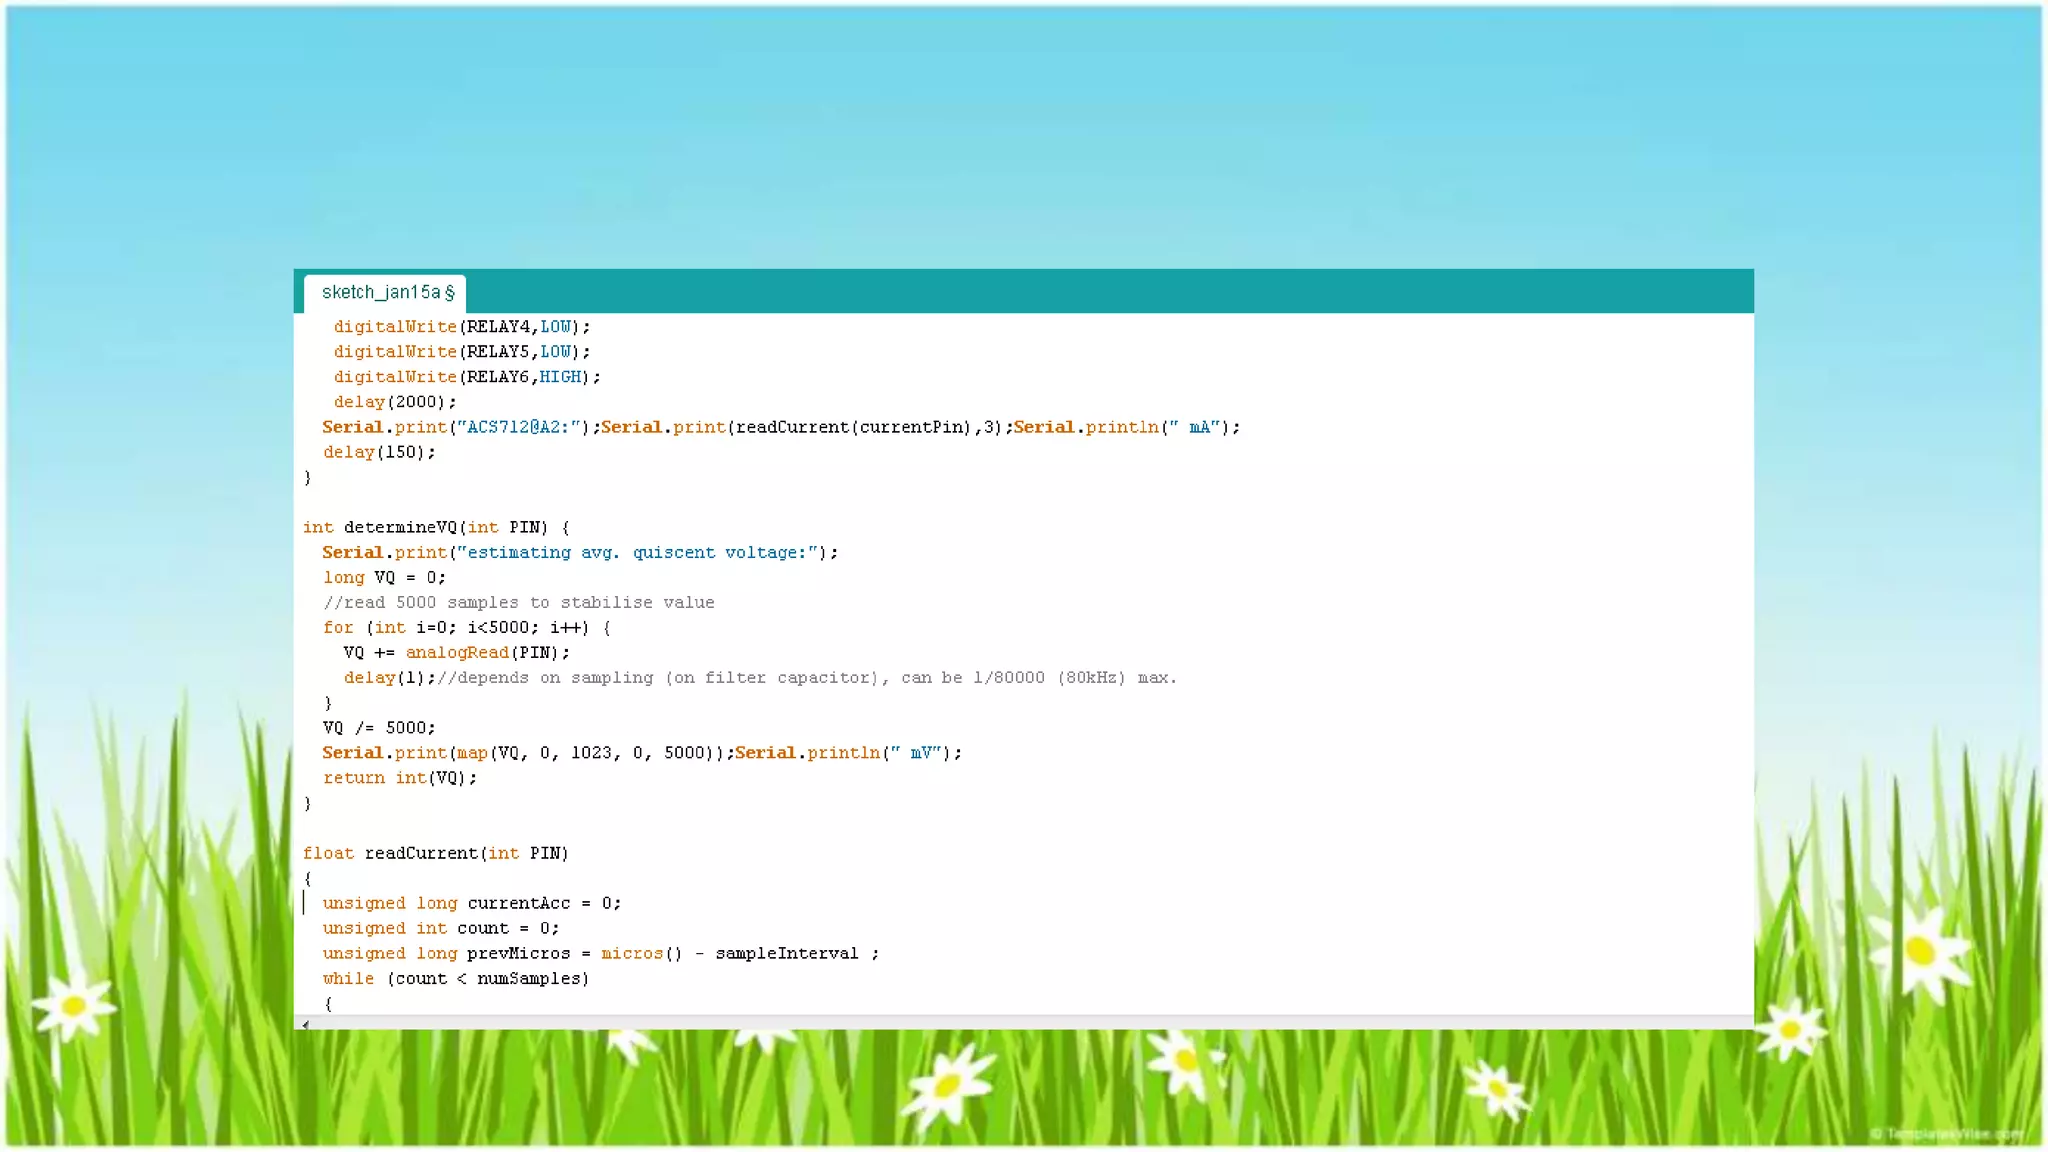Click the for loop header line

[x=466, y=627]
